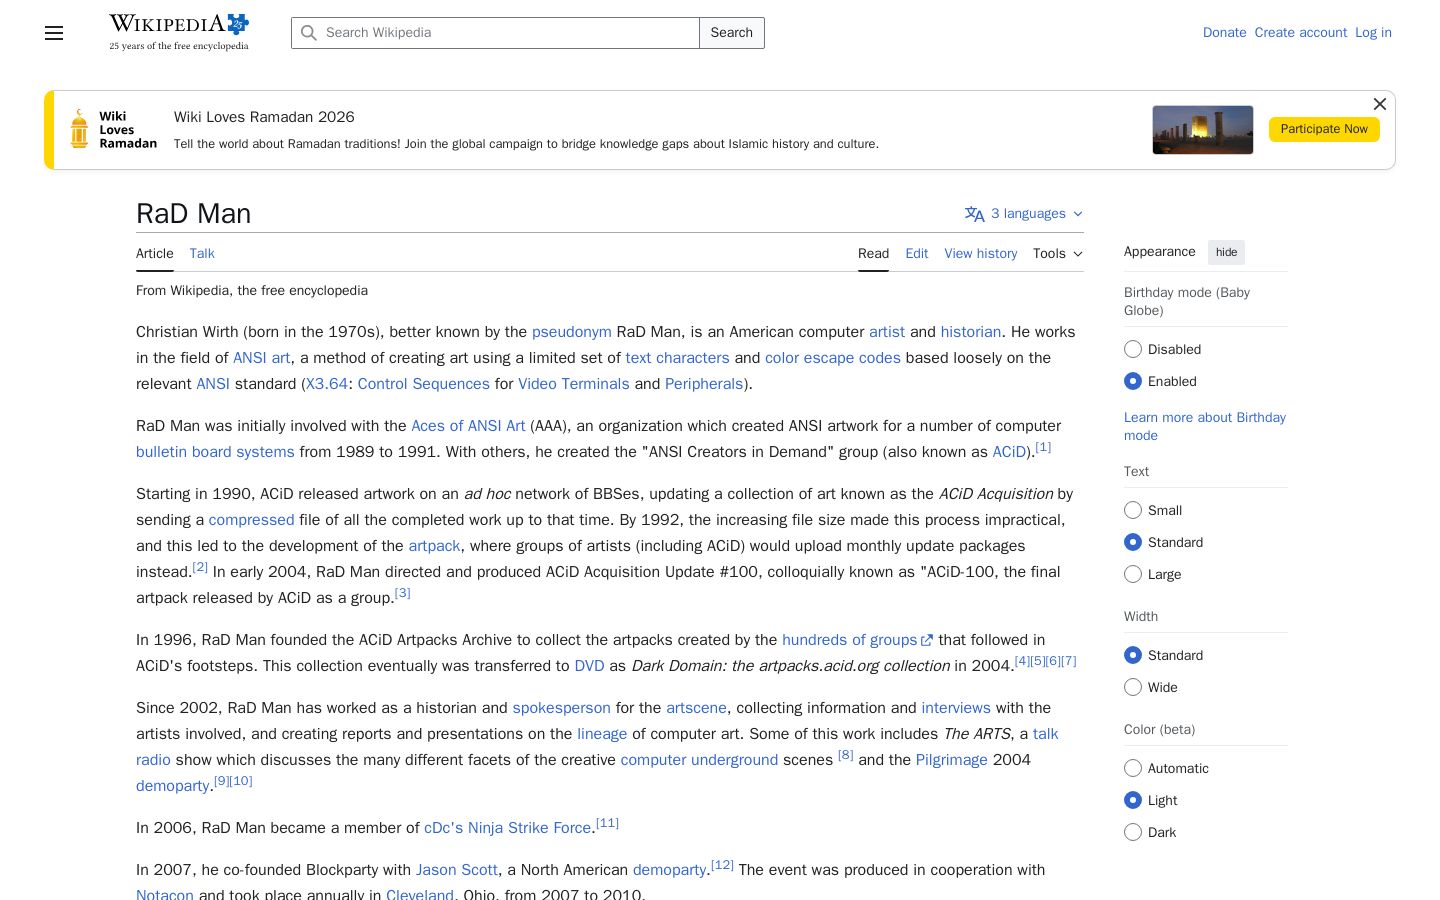Choose Large text size
This screenshot has width=1440, height=900.
pyautogui.click(x=1133, y=574)
